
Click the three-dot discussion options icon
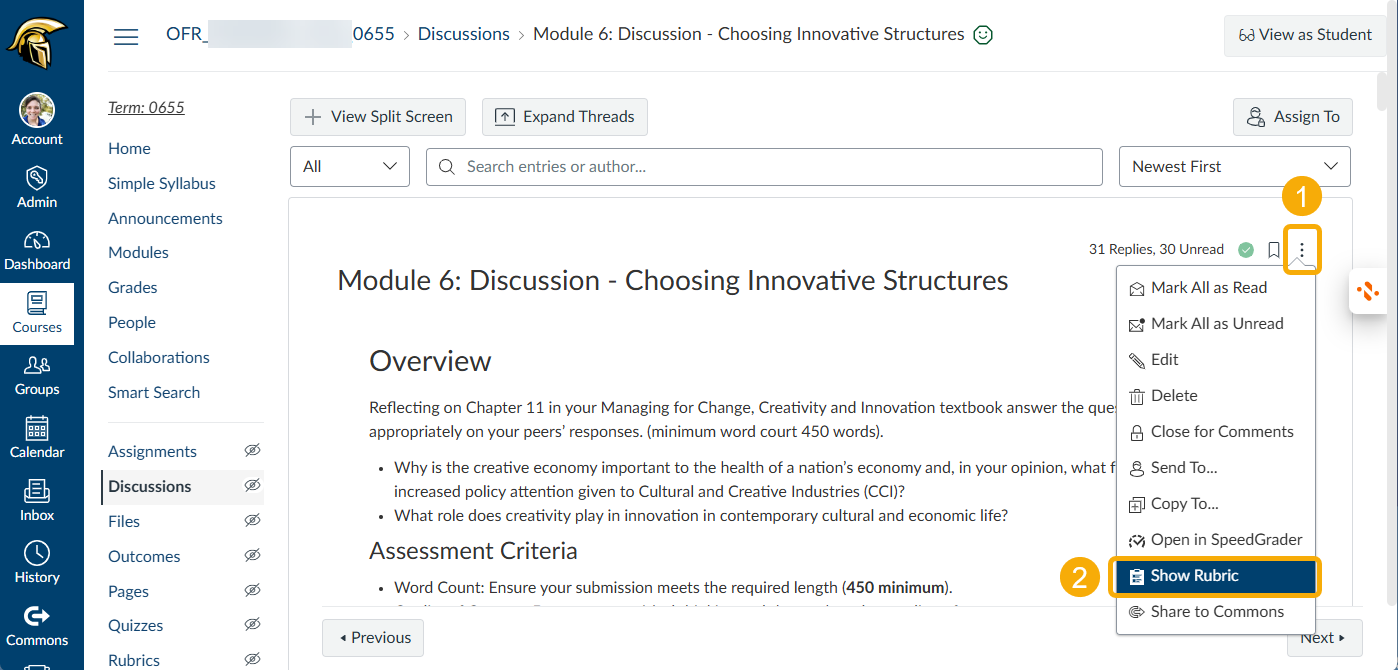(x=1302, y=250)
